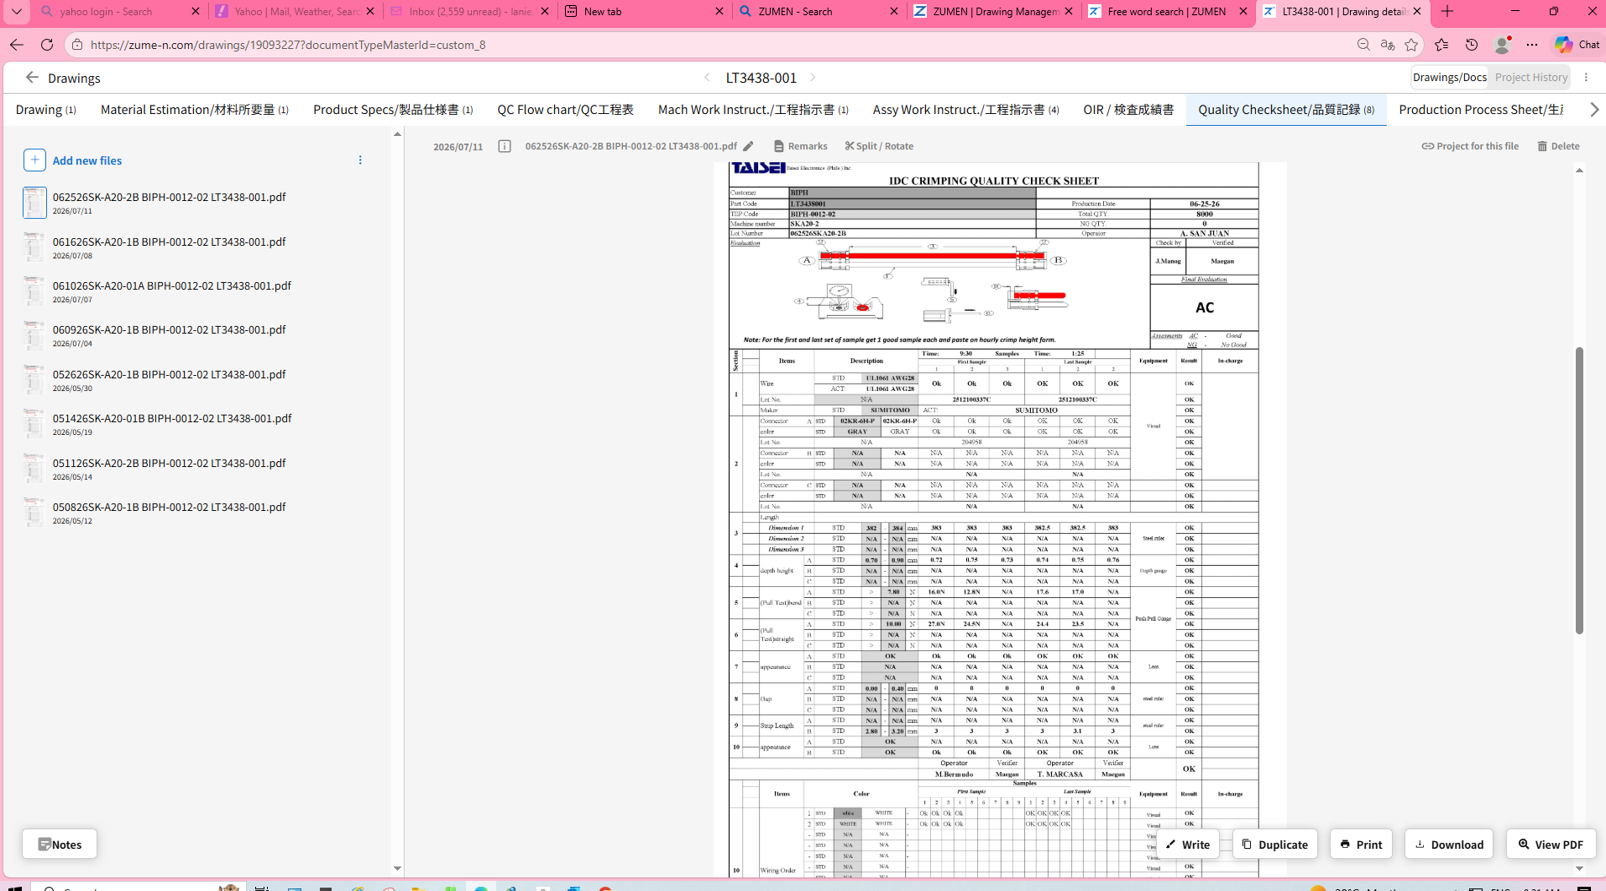Click the document viewer vertical scrollbar
This screenshot has height=891, width=1606.
coord(1579,490)
